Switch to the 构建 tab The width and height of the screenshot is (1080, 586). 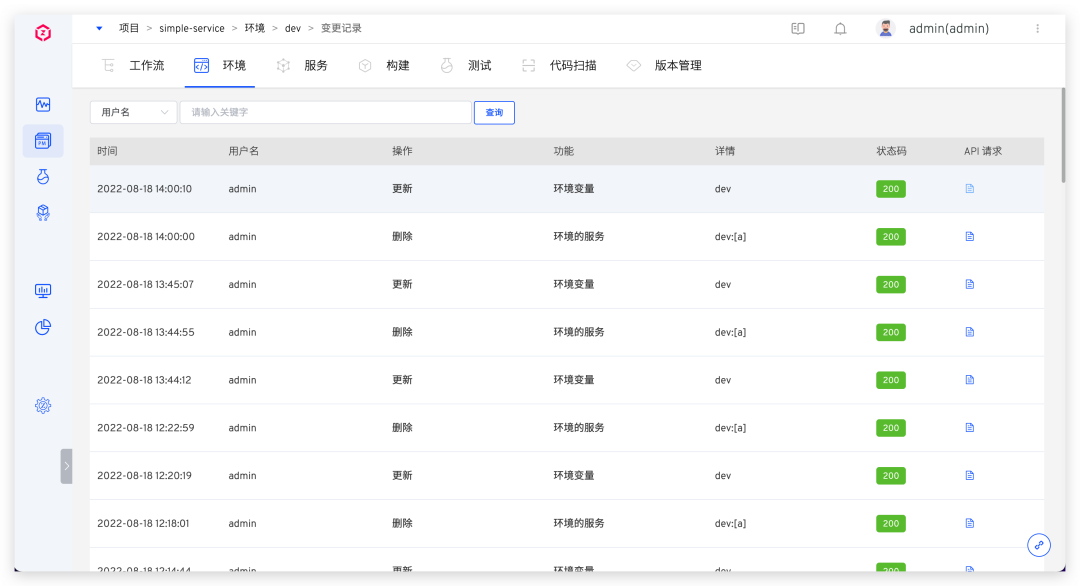(x=384, y=65)
